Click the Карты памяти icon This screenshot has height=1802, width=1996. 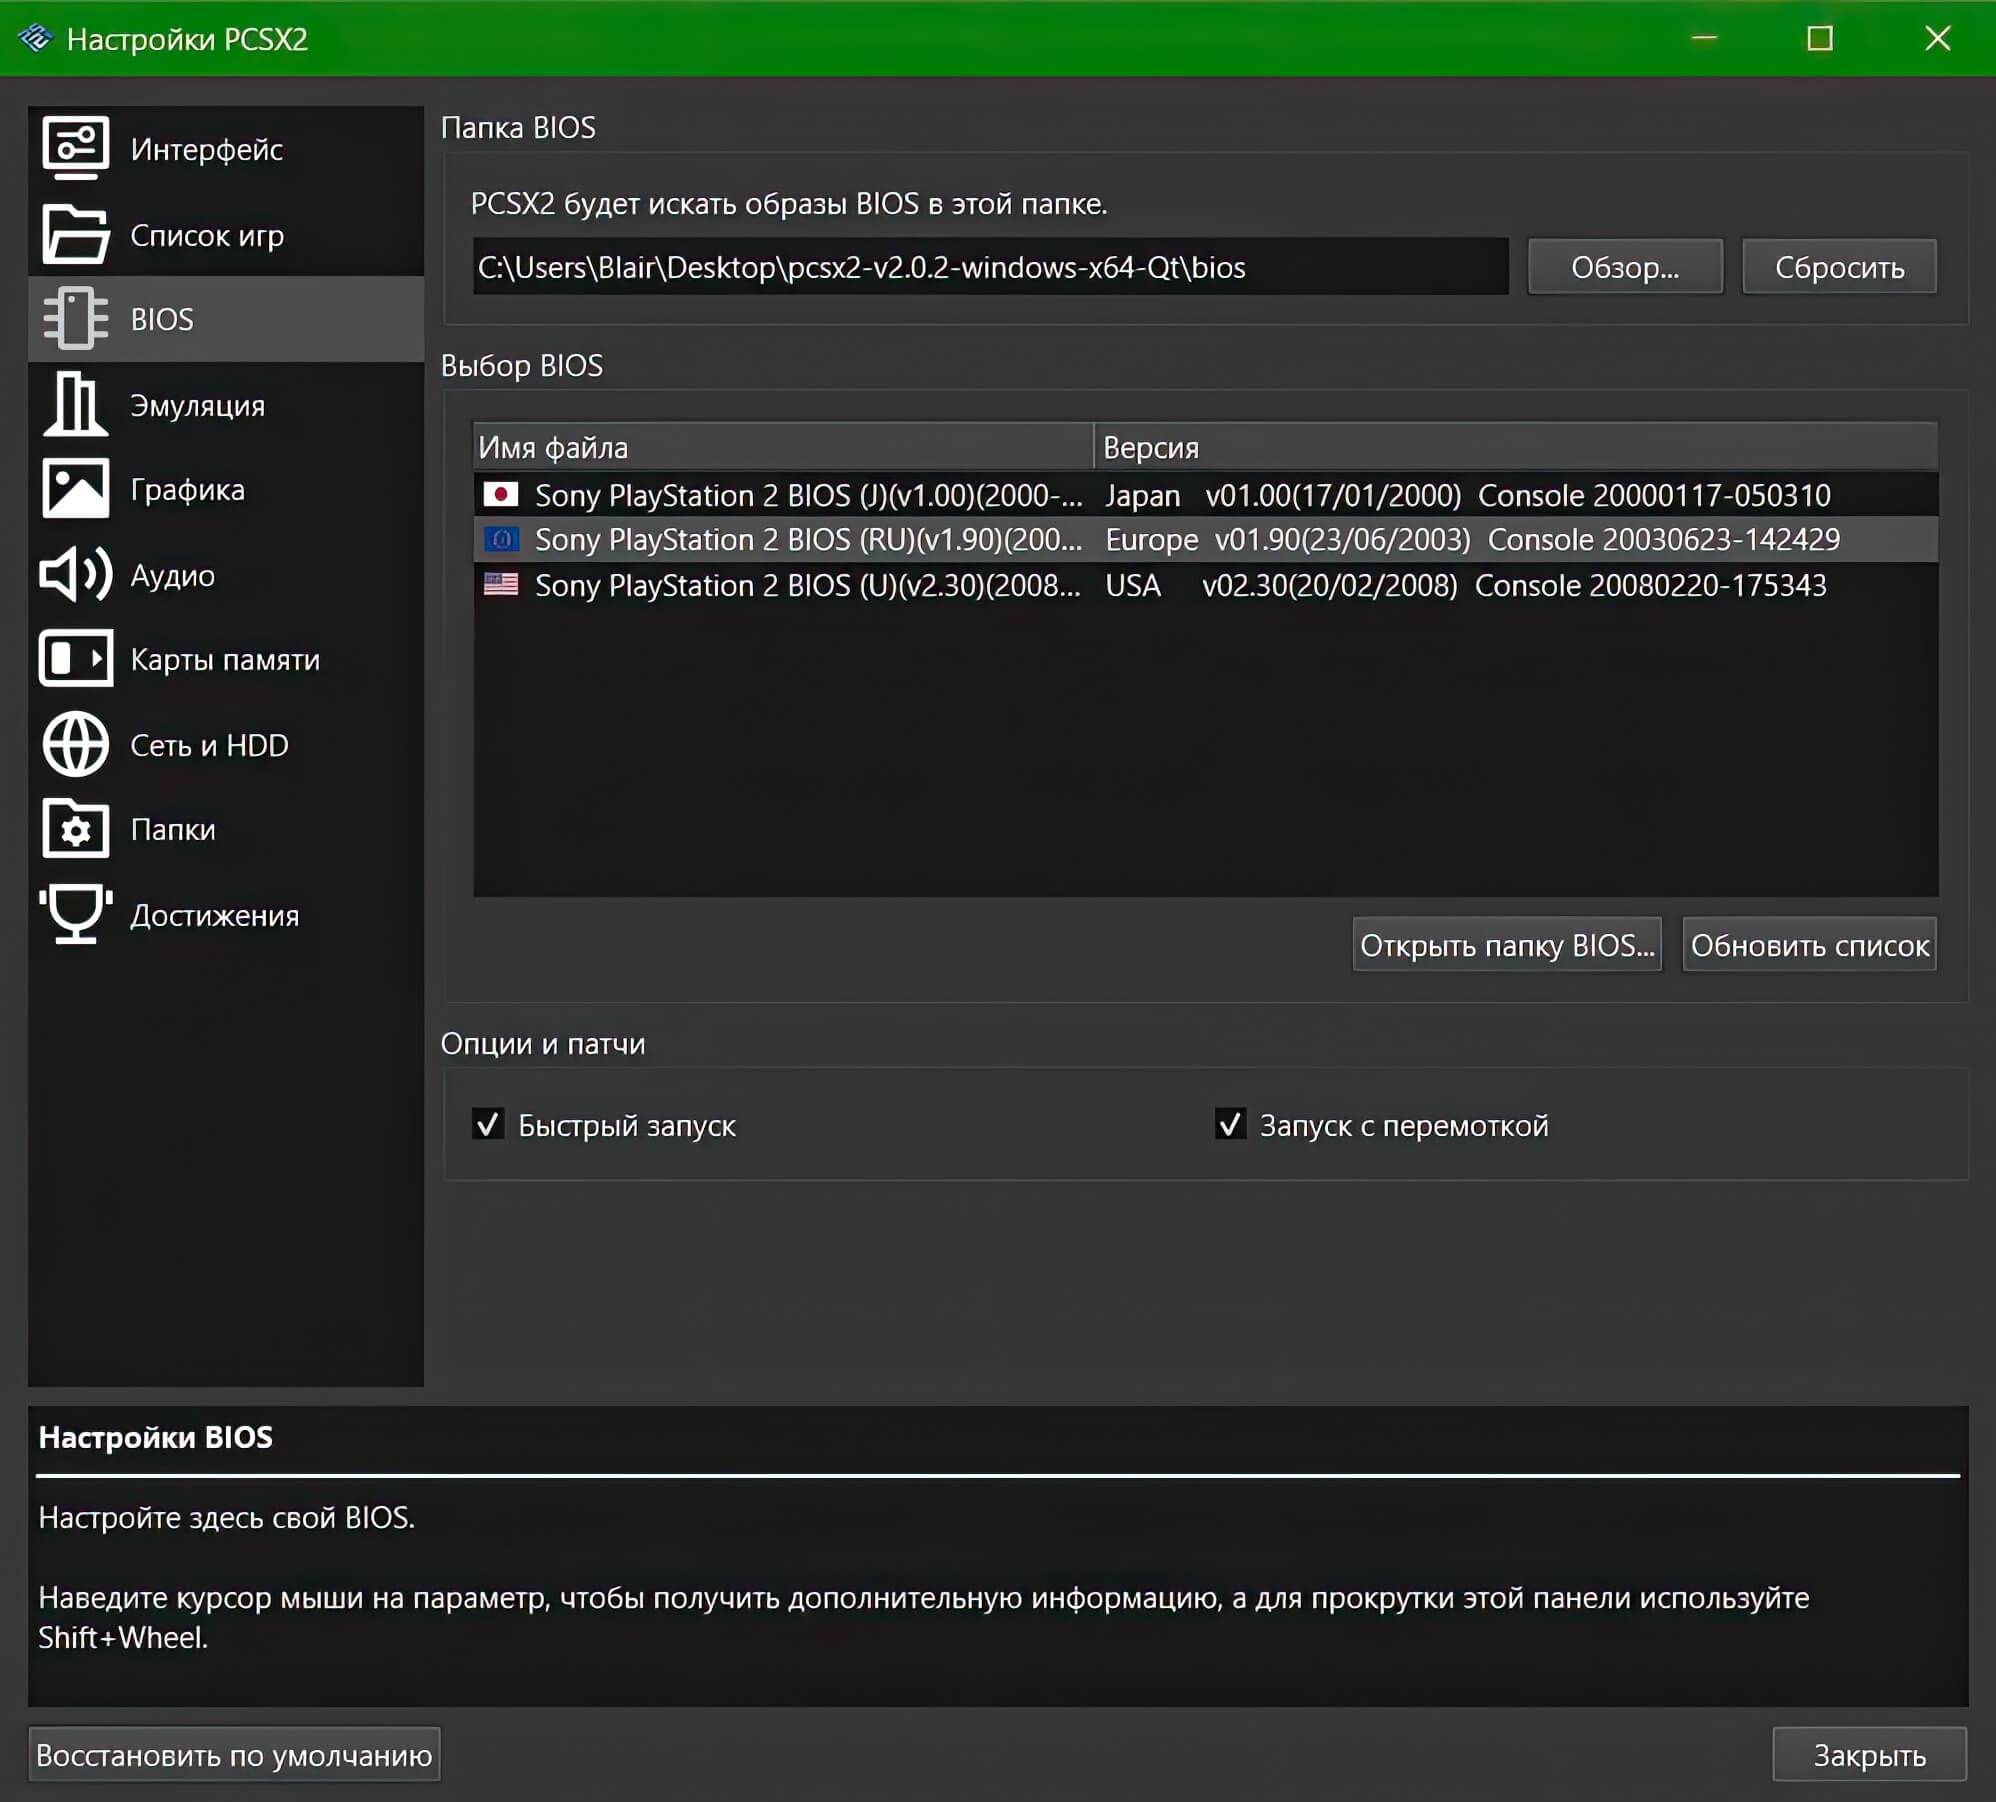coord(75,658)
